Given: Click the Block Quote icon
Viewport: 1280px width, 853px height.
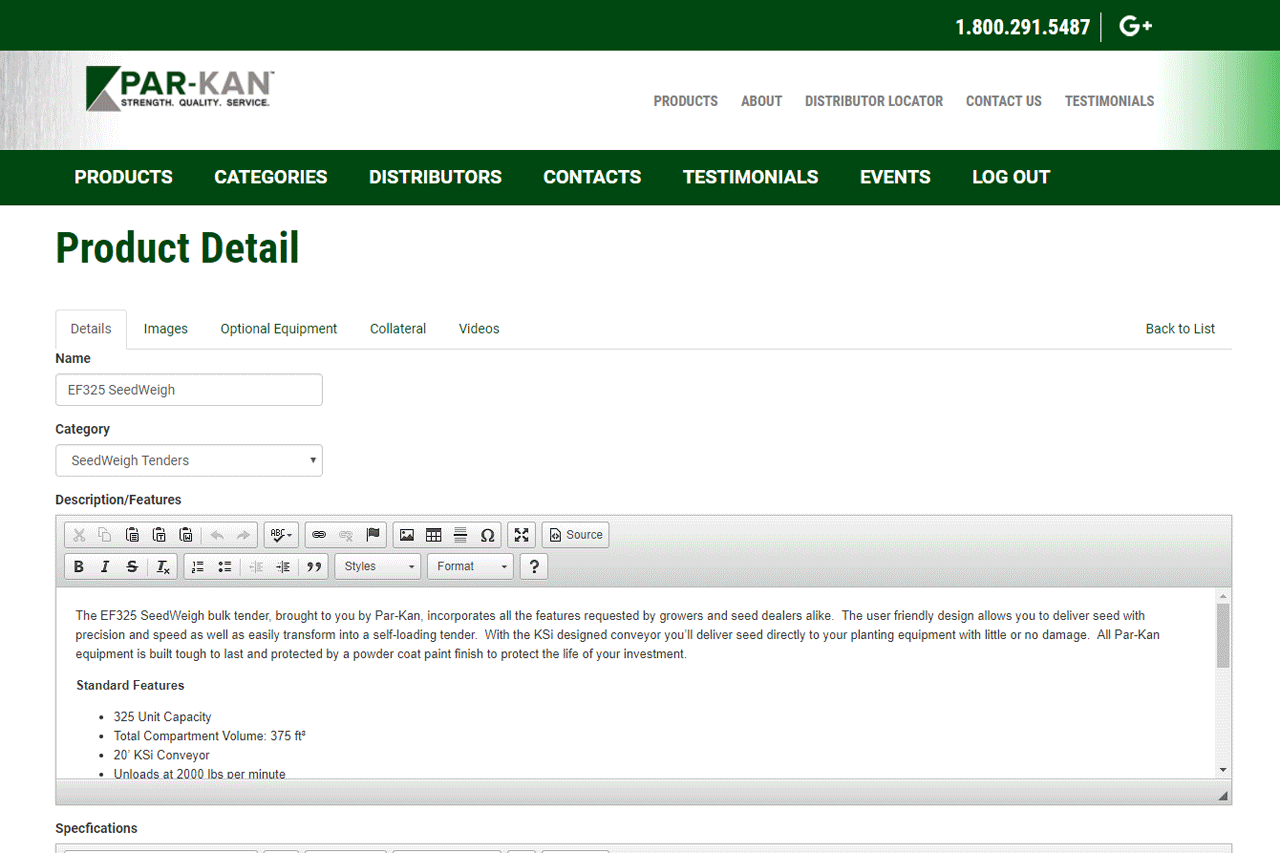Looking at the screenshot, I should tap(314, 567).
